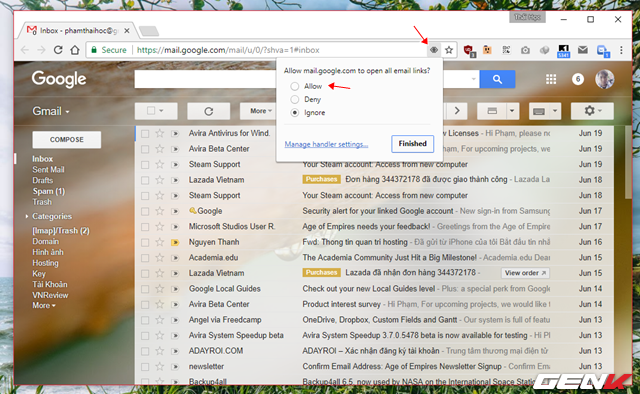This screenshot has height=394, width=640.
Task: Show search options dropdown arrow
Action: [x=473, y=79]
